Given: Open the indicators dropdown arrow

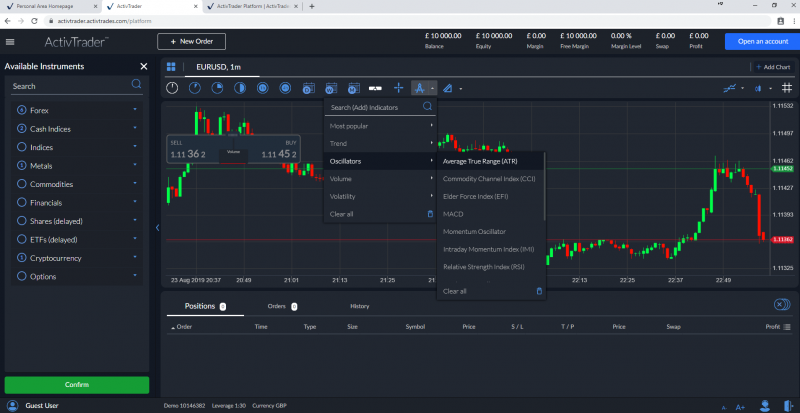Looking at the screenshot, I should pyautogui.click(x=433, y=88).
